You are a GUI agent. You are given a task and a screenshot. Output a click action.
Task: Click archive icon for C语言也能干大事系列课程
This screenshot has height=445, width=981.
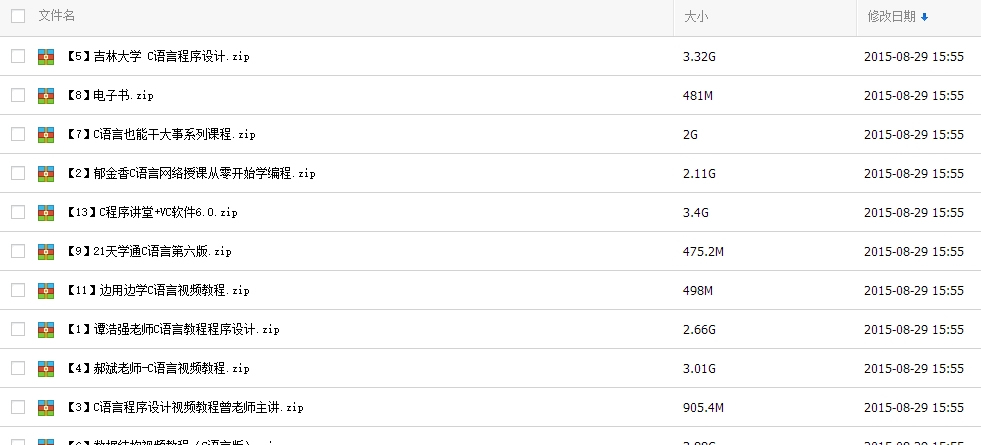pos(46,135)
